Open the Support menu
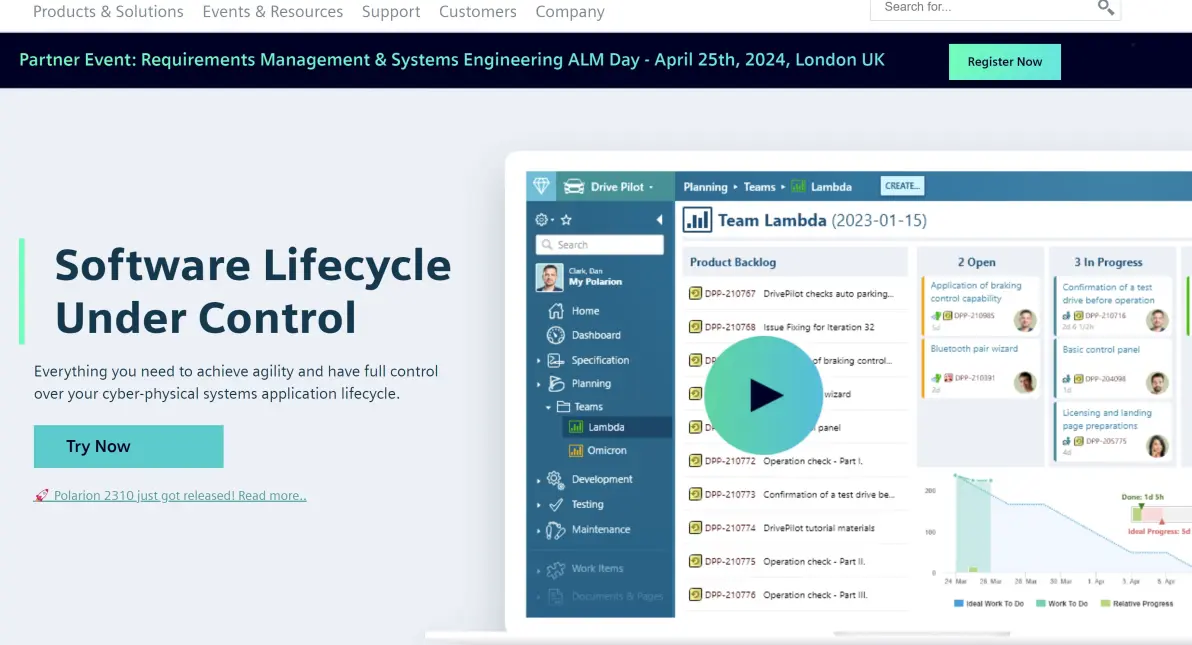1192x645 pixels. (x=391, y=11)
